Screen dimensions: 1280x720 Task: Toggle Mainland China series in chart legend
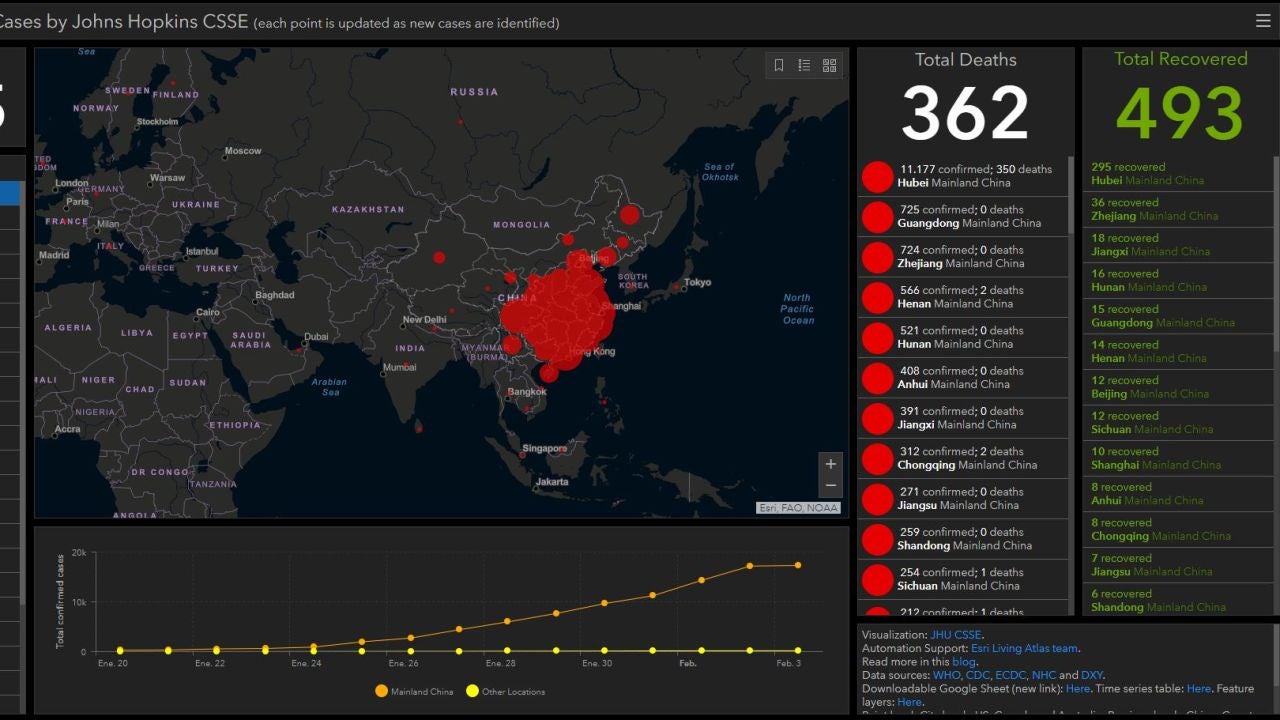coord(413,691)
